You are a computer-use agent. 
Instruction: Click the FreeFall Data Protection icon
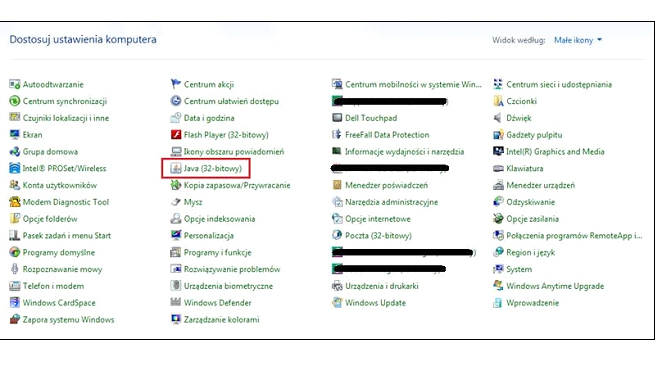click(x=337, y=135)
